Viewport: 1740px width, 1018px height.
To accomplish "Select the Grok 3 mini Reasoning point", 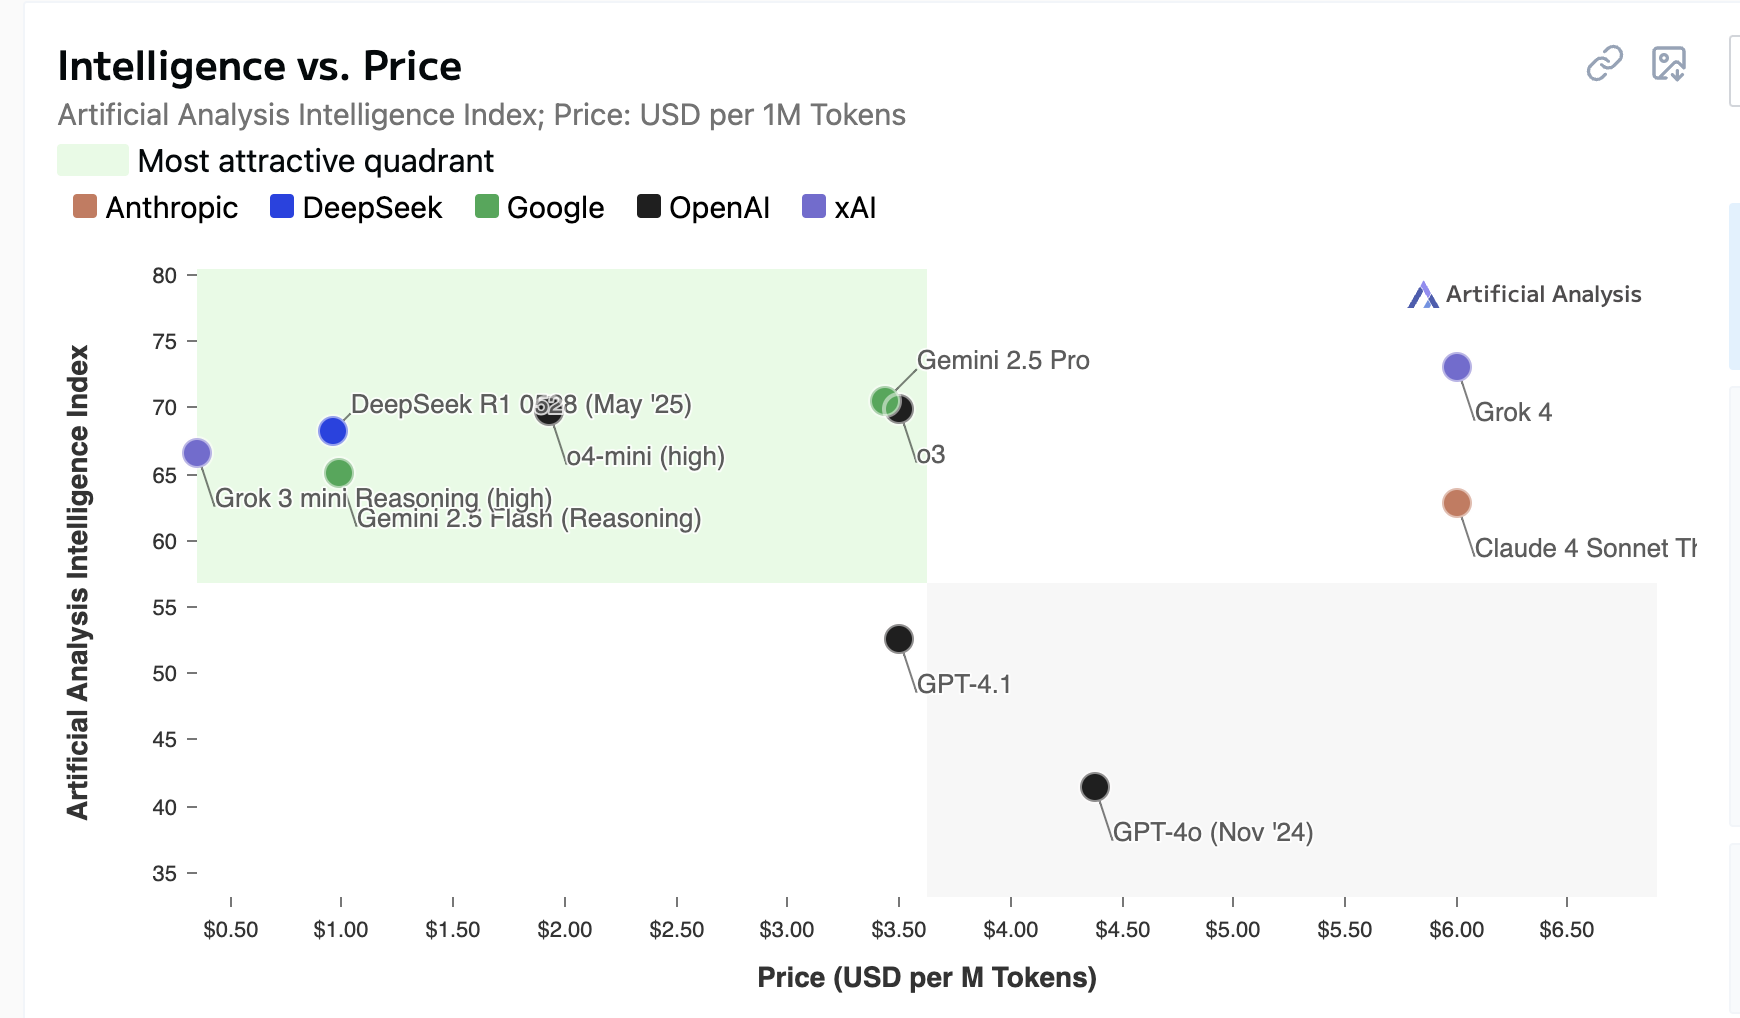I will (x=197, y=453).
